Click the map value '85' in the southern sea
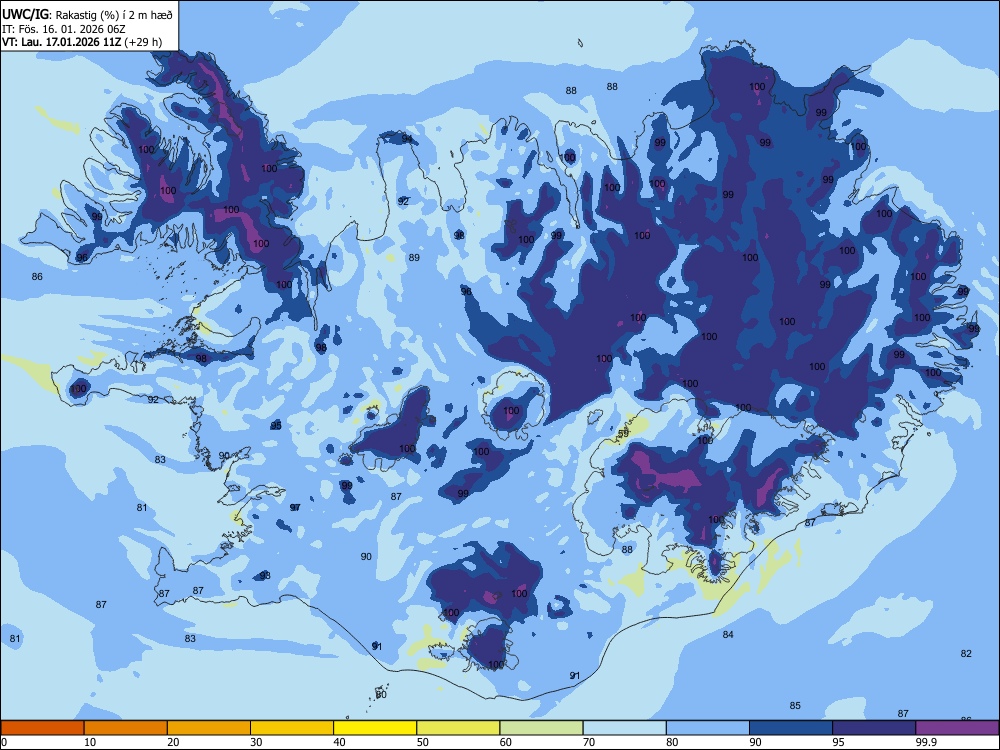This screenshot has width=1000, height=750. tap(795, 706)
